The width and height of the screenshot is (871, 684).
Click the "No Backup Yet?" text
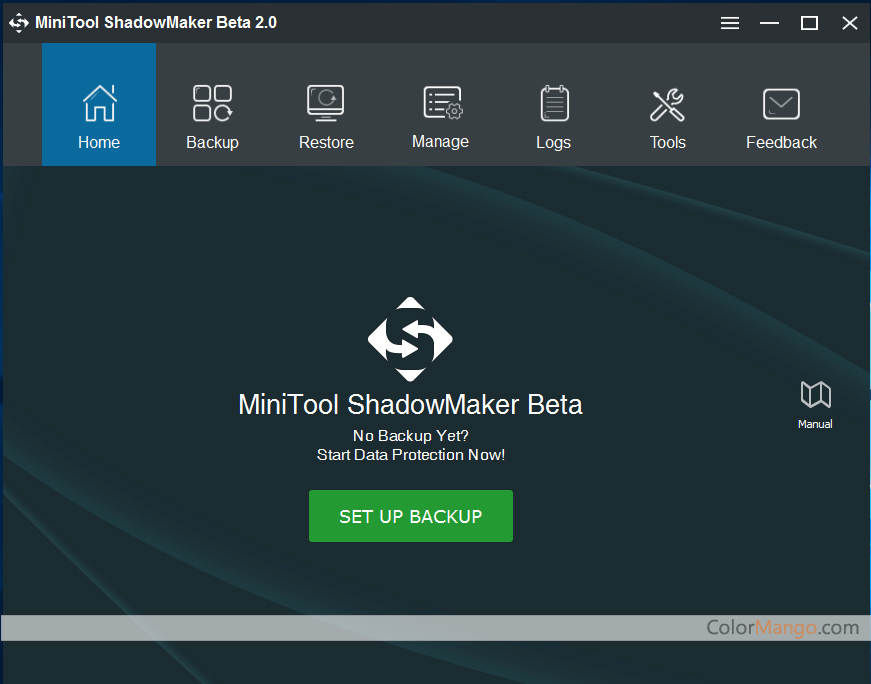coord(410,436)
